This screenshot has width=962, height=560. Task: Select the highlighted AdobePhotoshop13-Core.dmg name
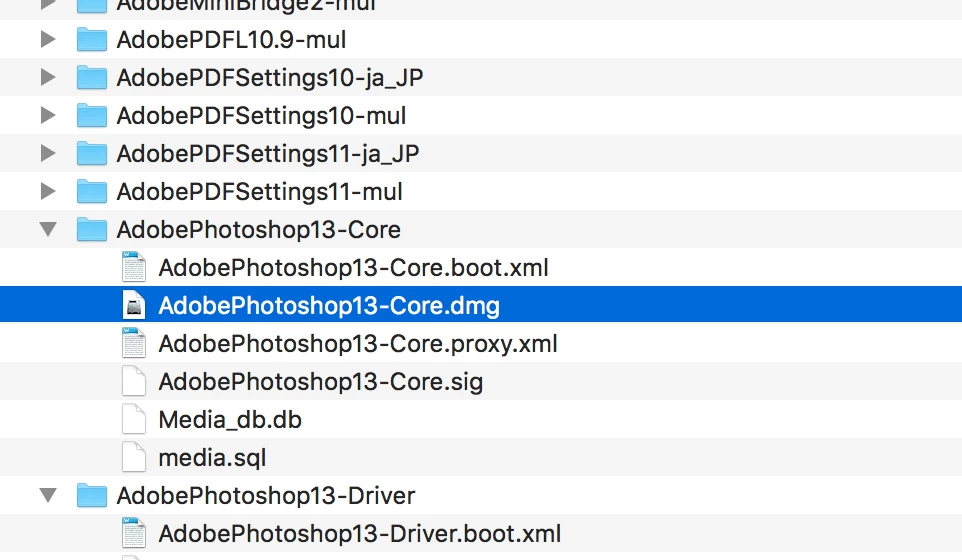coord(329,306)
